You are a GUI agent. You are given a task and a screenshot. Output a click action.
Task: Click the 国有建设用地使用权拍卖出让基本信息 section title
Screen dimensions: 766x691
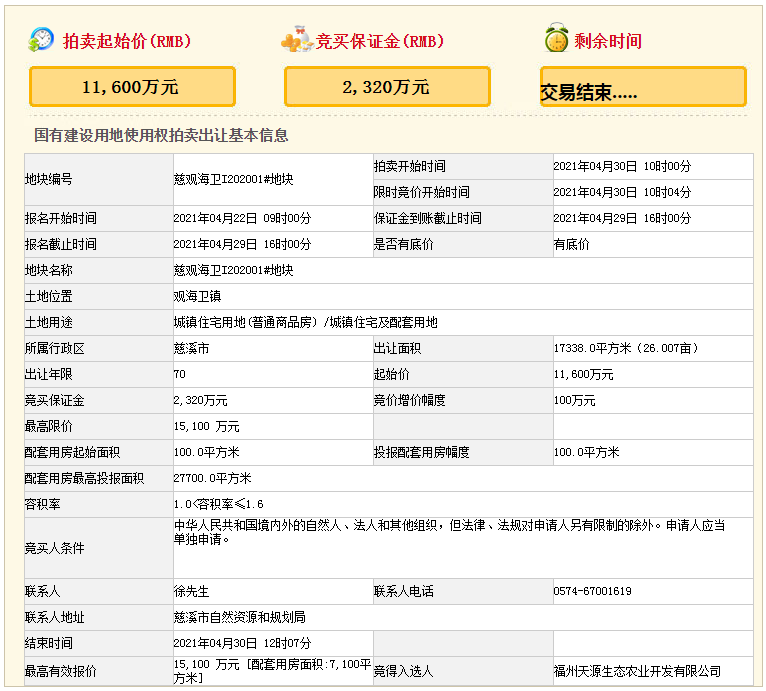[x=161, y=136]
